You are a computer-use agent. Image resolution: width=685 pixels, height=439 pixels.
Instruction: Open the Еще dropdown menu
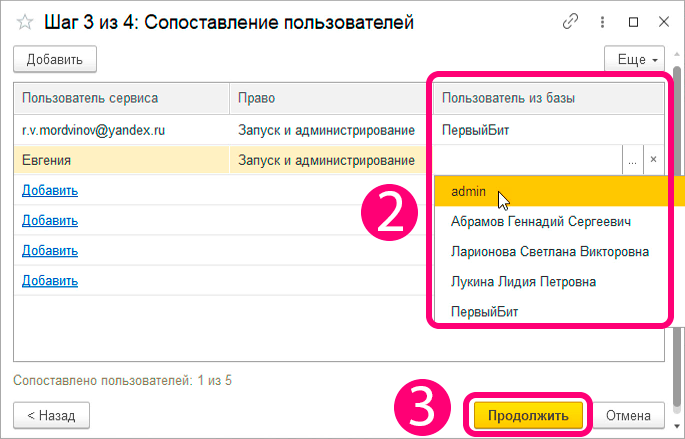coord(634,59)
